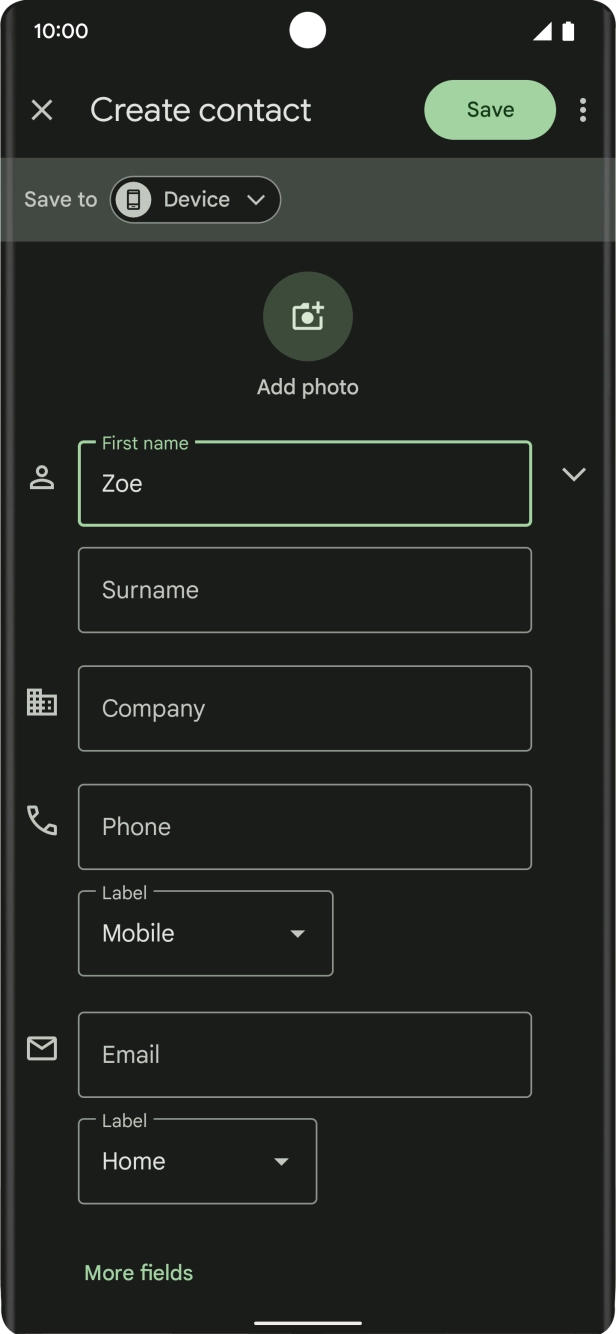Screen dimensions: 616x1334
Task: Tap the Surname input field
Action: [305, 590]
